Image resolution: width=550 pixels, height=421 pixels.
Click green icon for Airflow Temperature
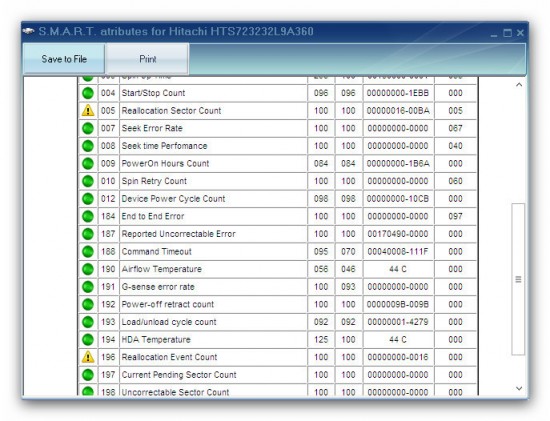[x=88, y=269]
